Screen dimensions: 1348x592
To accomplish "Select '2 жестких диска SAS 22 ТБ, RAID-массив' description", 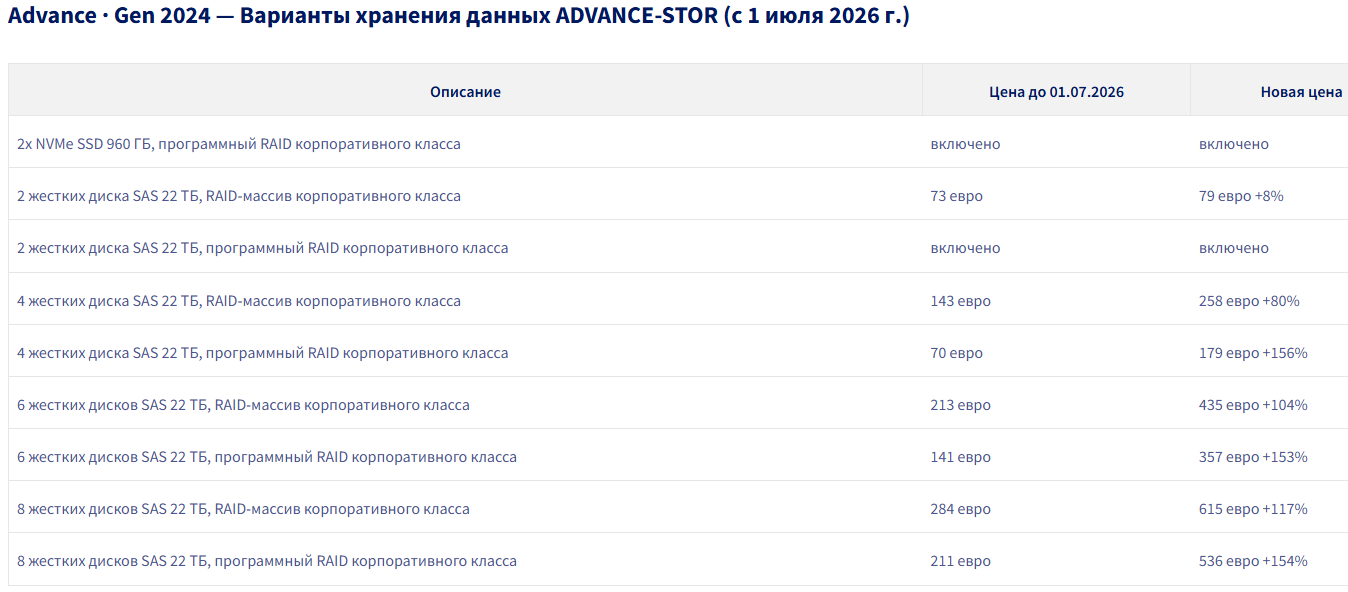I will [x=239, y=196].
